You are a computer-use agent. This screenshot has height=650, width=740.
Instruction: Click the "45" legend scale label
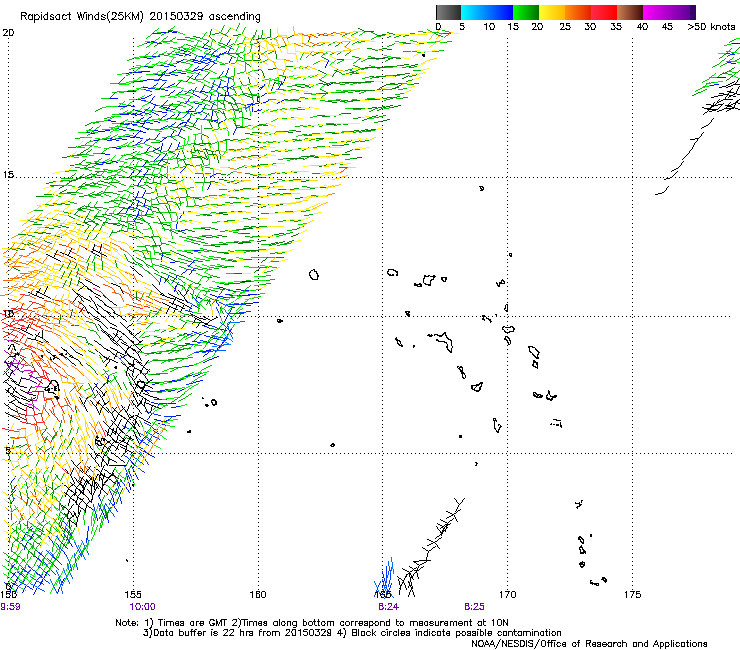pyautogui.click(x=667, y=26)
